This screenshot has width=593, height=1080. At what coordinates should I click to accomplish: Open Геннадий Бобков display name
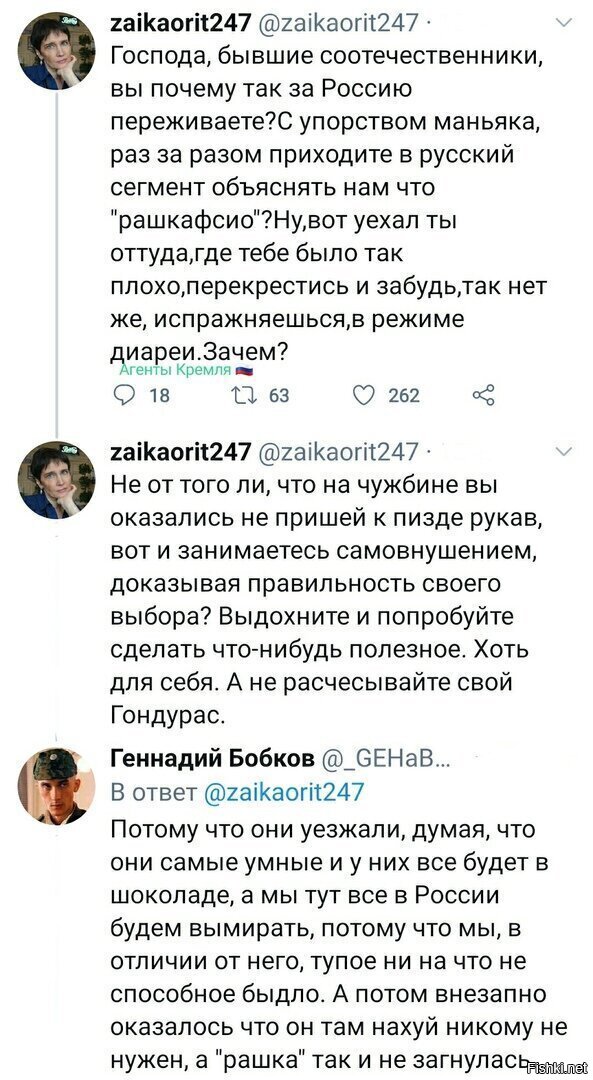pyautogui.click(x=213, y=758)
